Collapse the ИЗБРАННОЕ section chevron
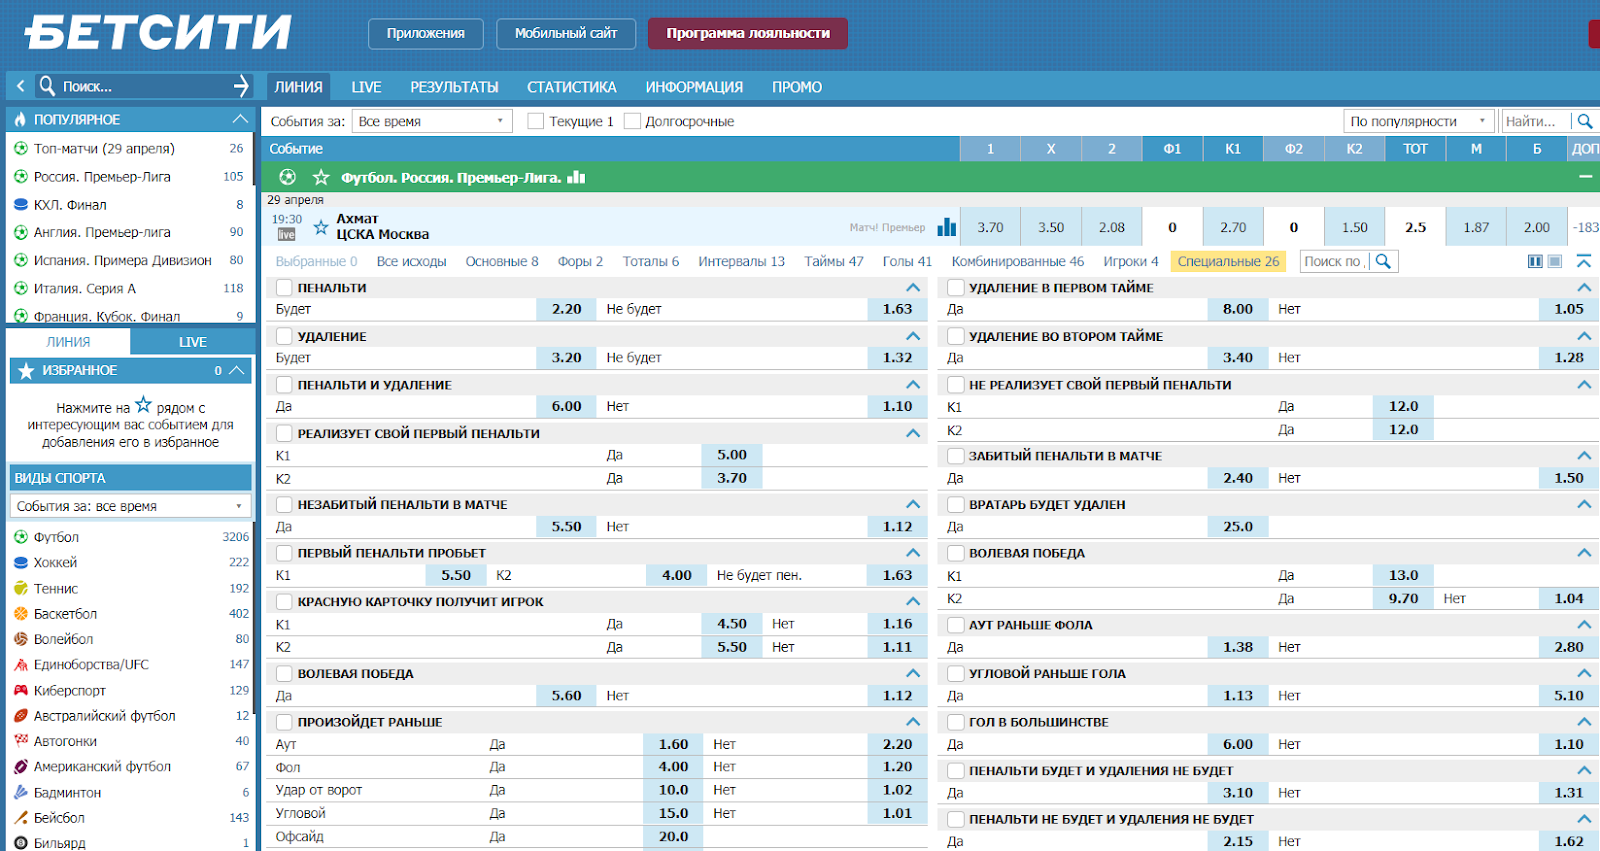The width and height of the screenshot is (1600, 851). tap(237, 370)
